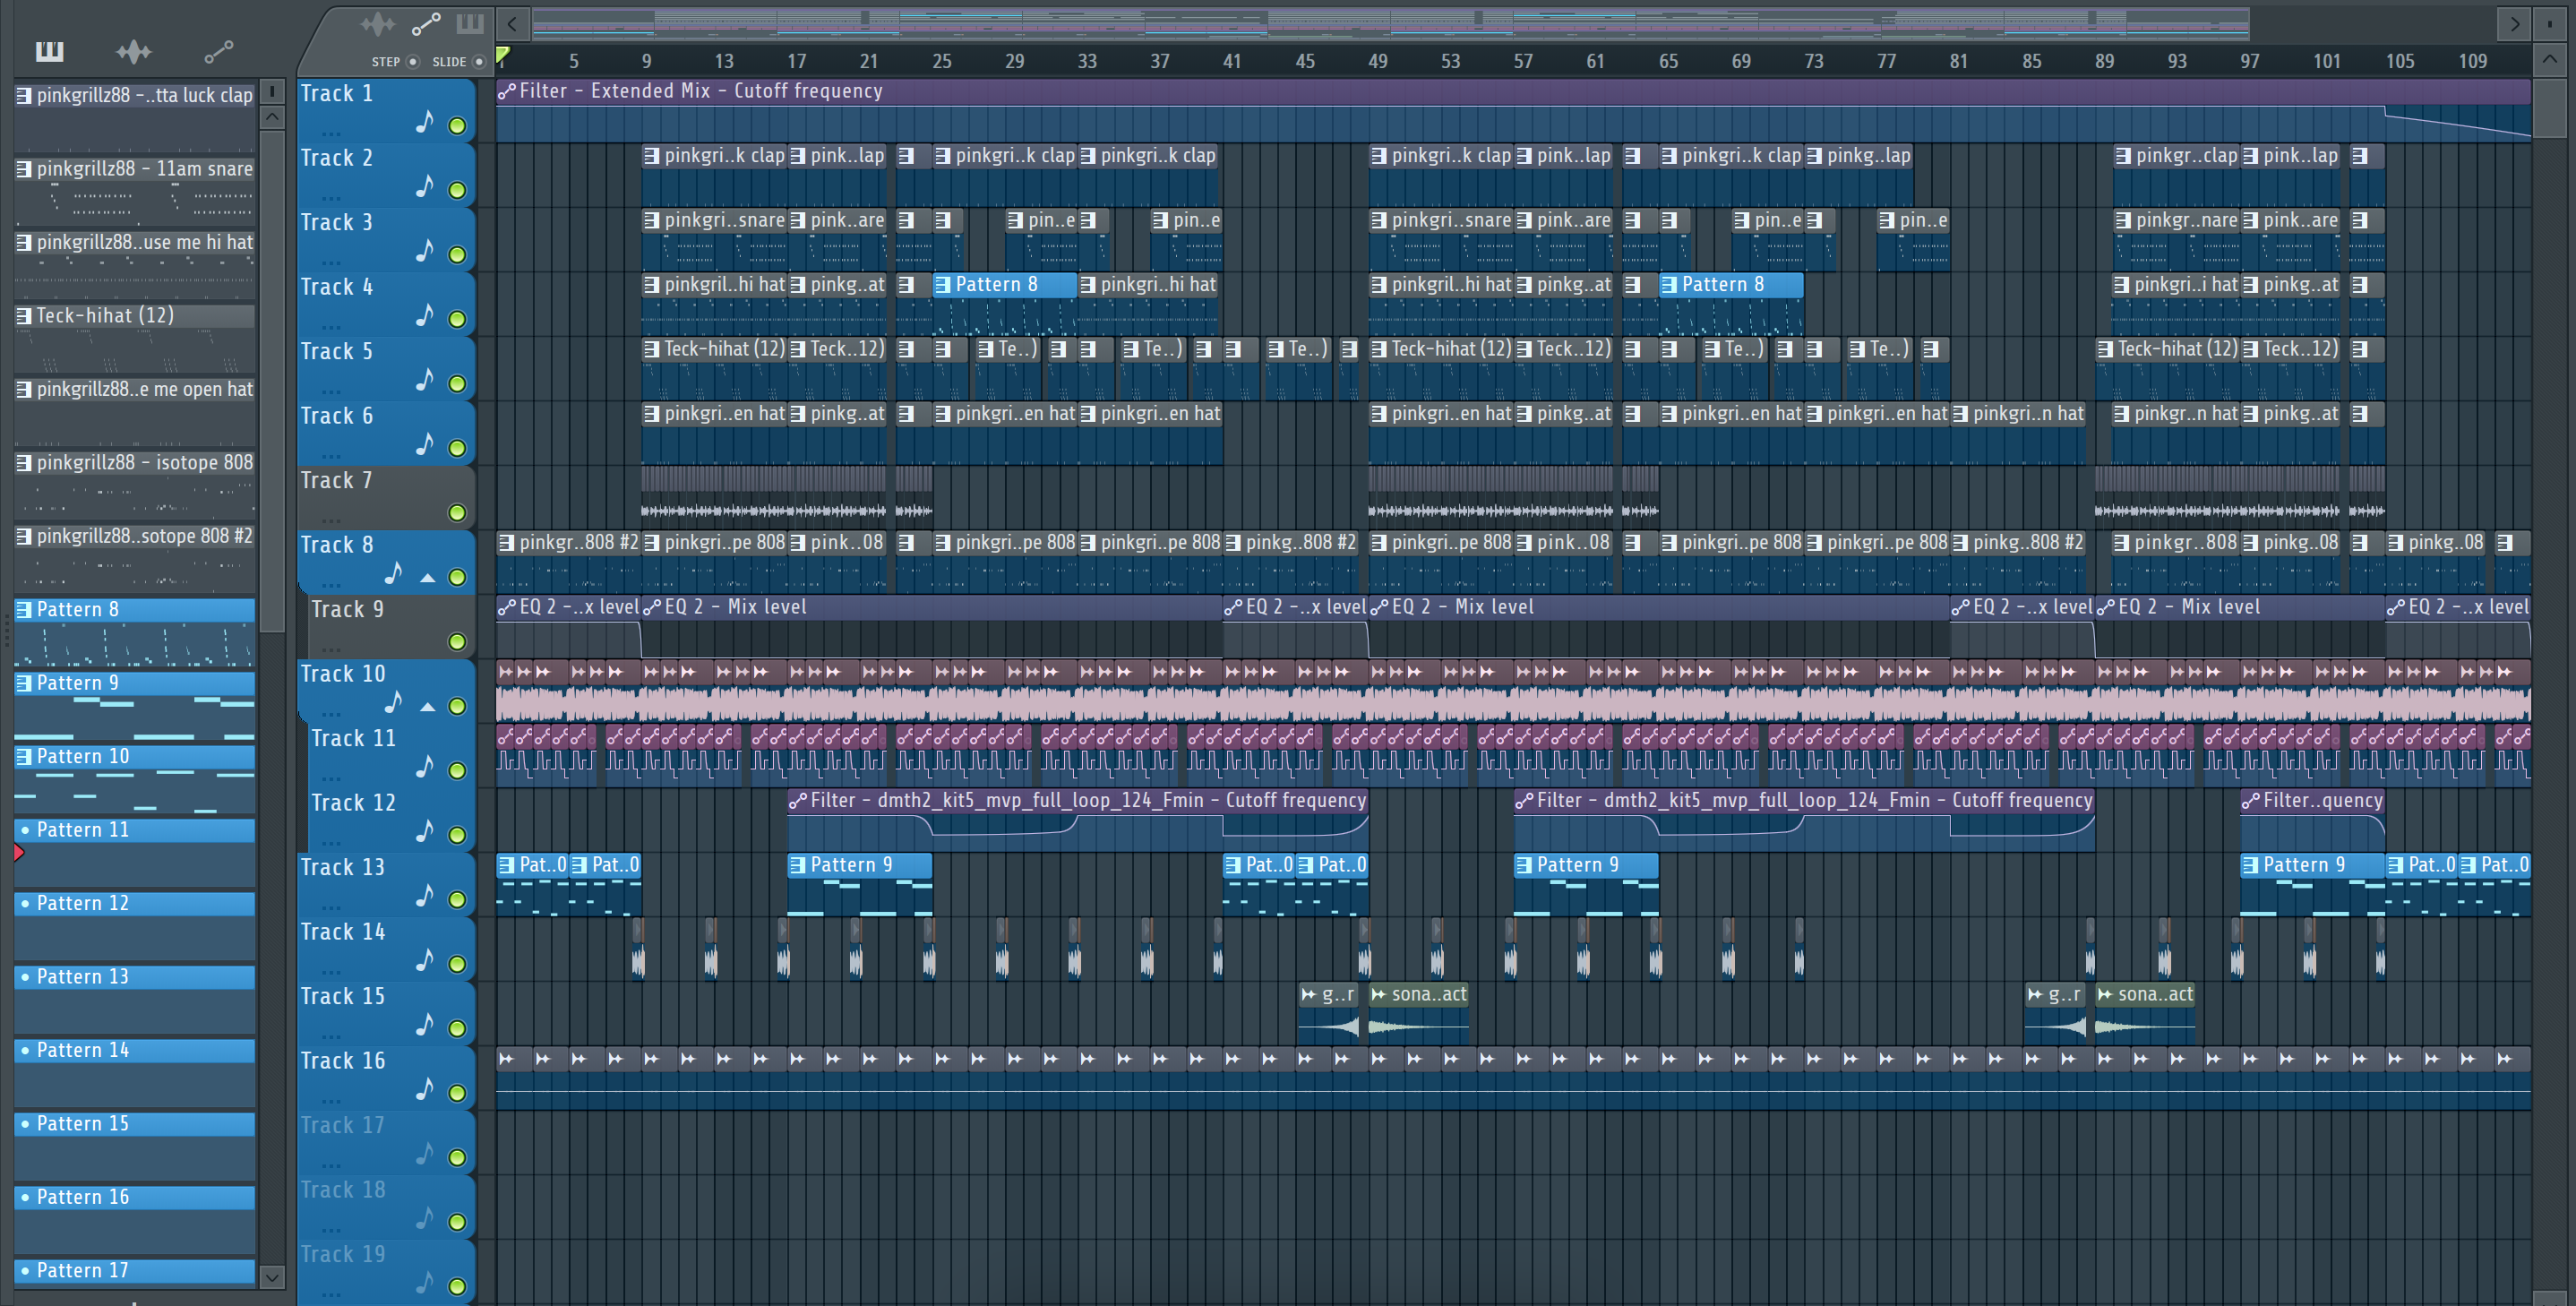Click the note icon on Track 17

point(425,1154)
